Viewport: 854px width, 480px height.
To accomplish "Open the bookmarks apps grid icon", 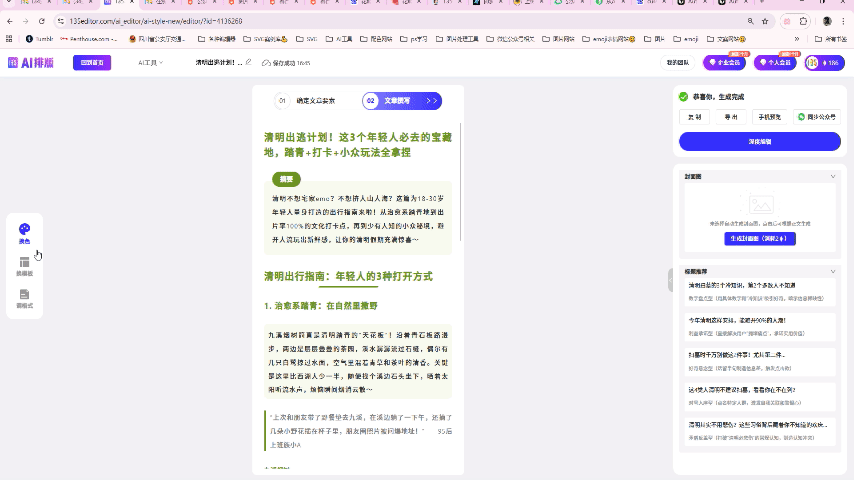I will 9,39.
